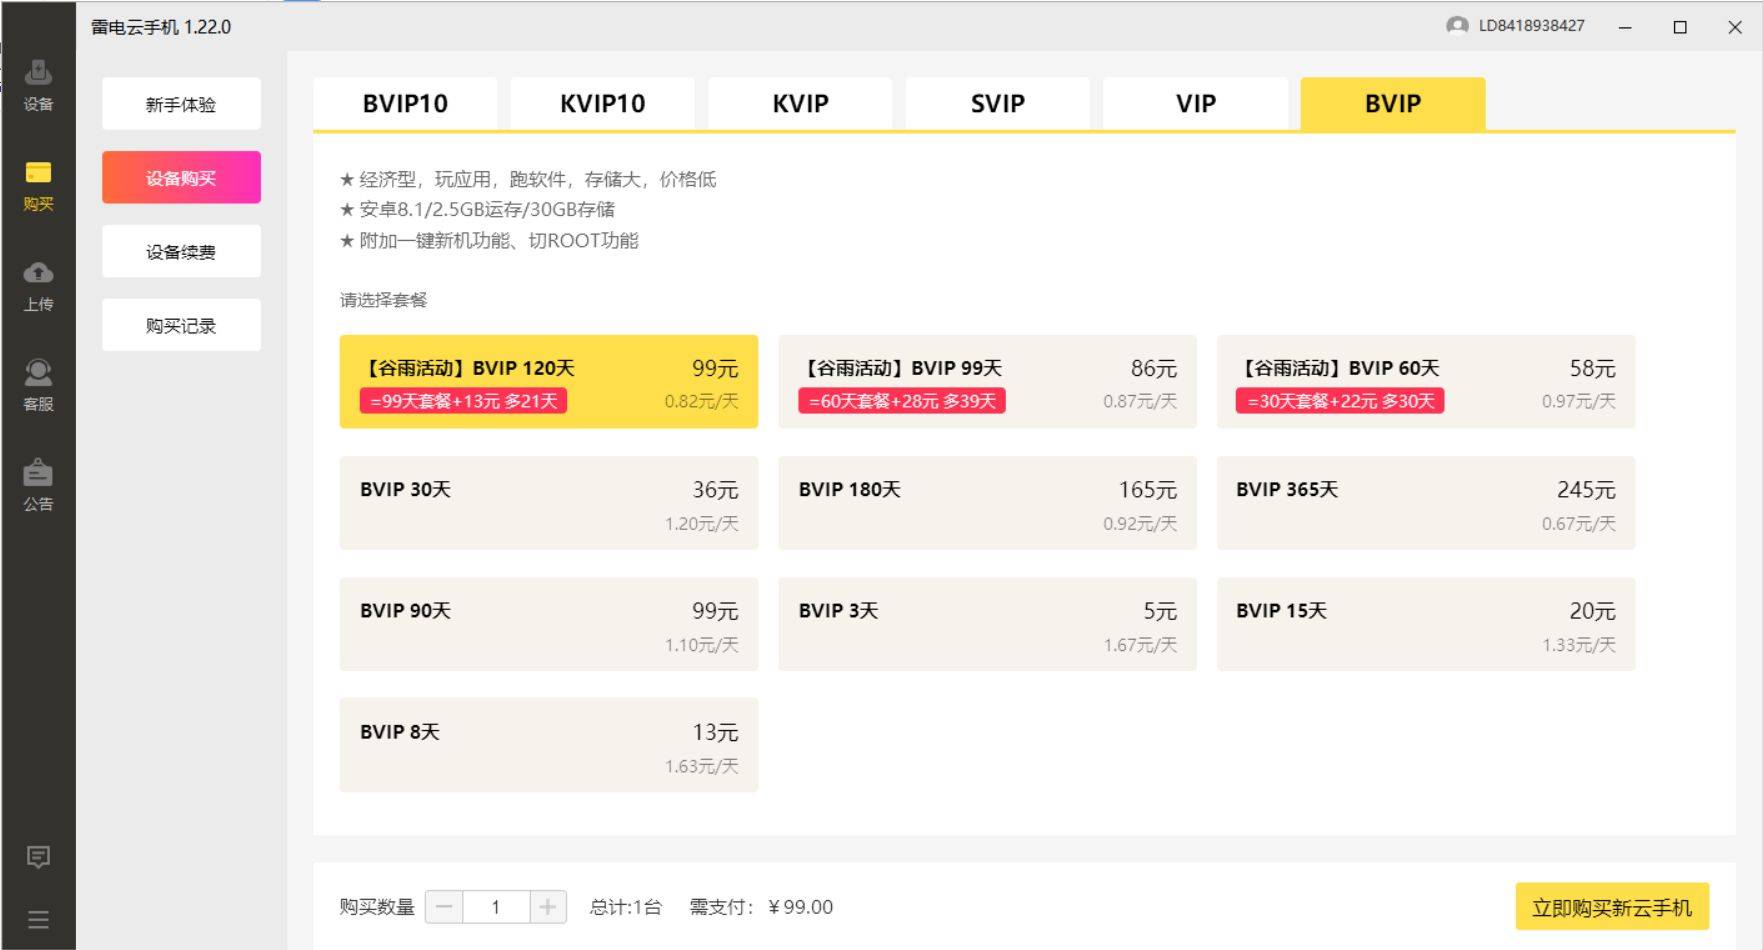Select BVIP 15天 20元 package
The width and height of the screenshot is (1763, 950).
coord(1426,624)
